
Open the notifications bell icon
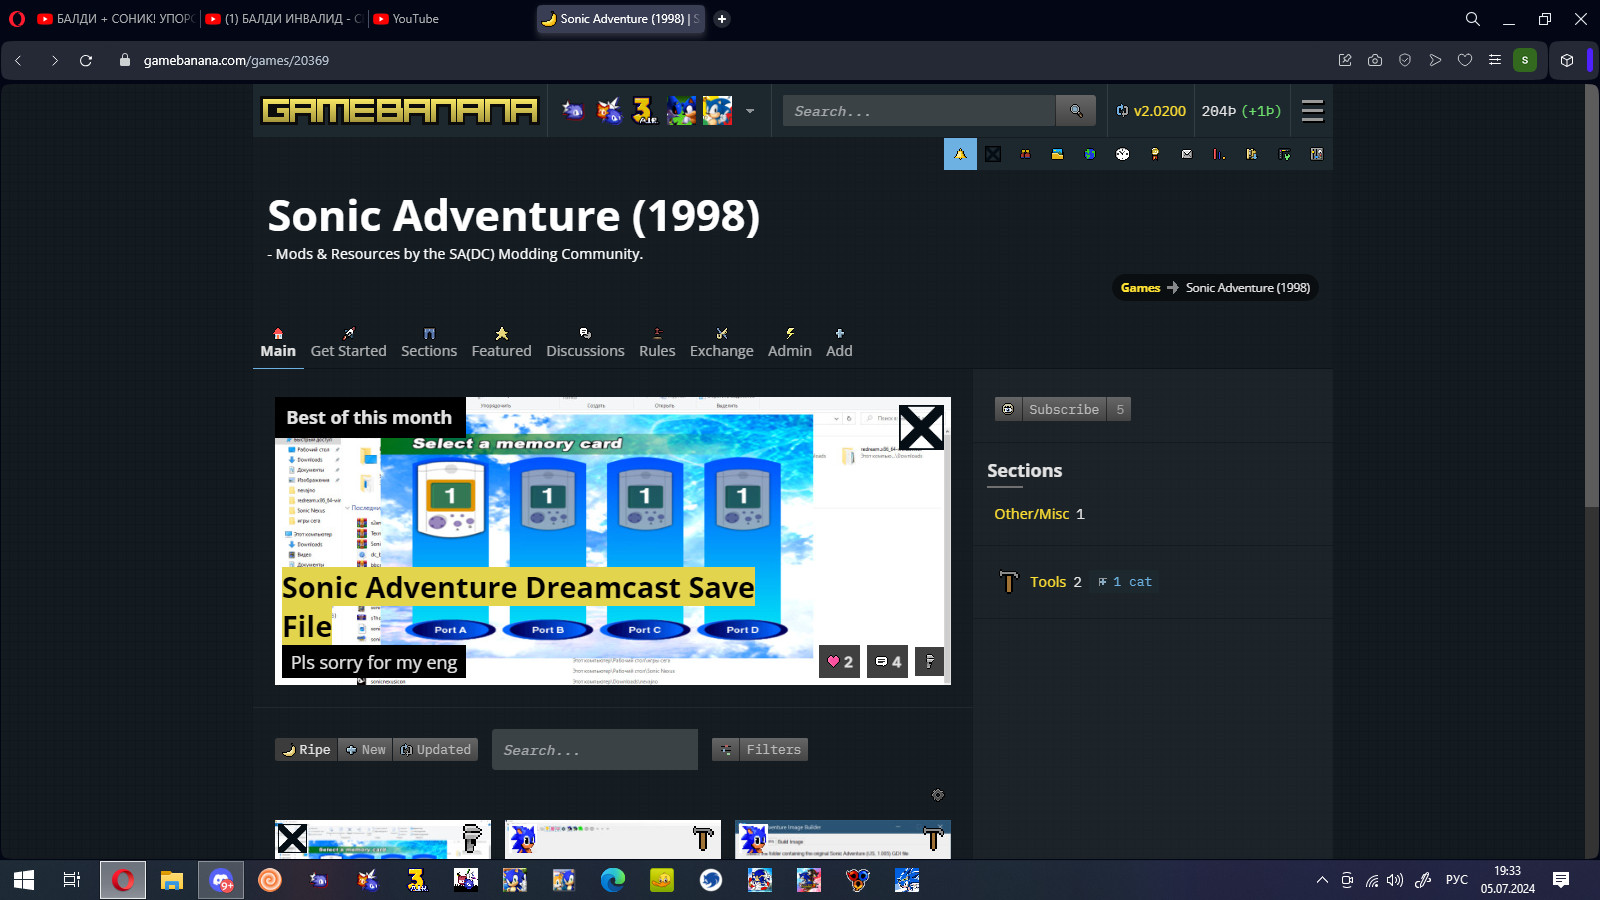960,154
